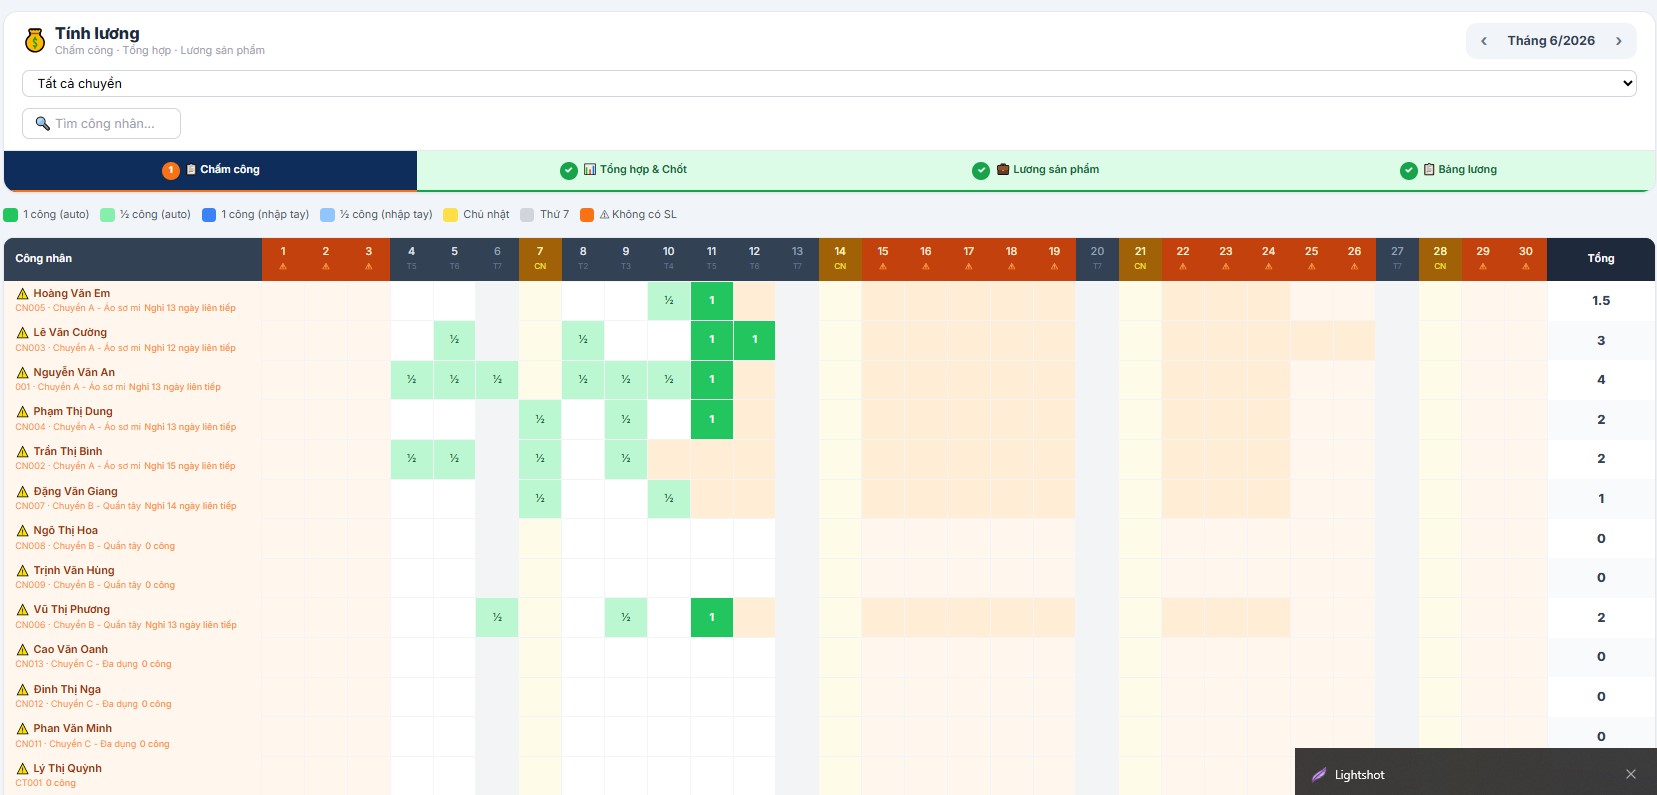Click warning icon next to Lê Văn Cường
This screenshot has width=1657, height=795.
coord(23,333)
